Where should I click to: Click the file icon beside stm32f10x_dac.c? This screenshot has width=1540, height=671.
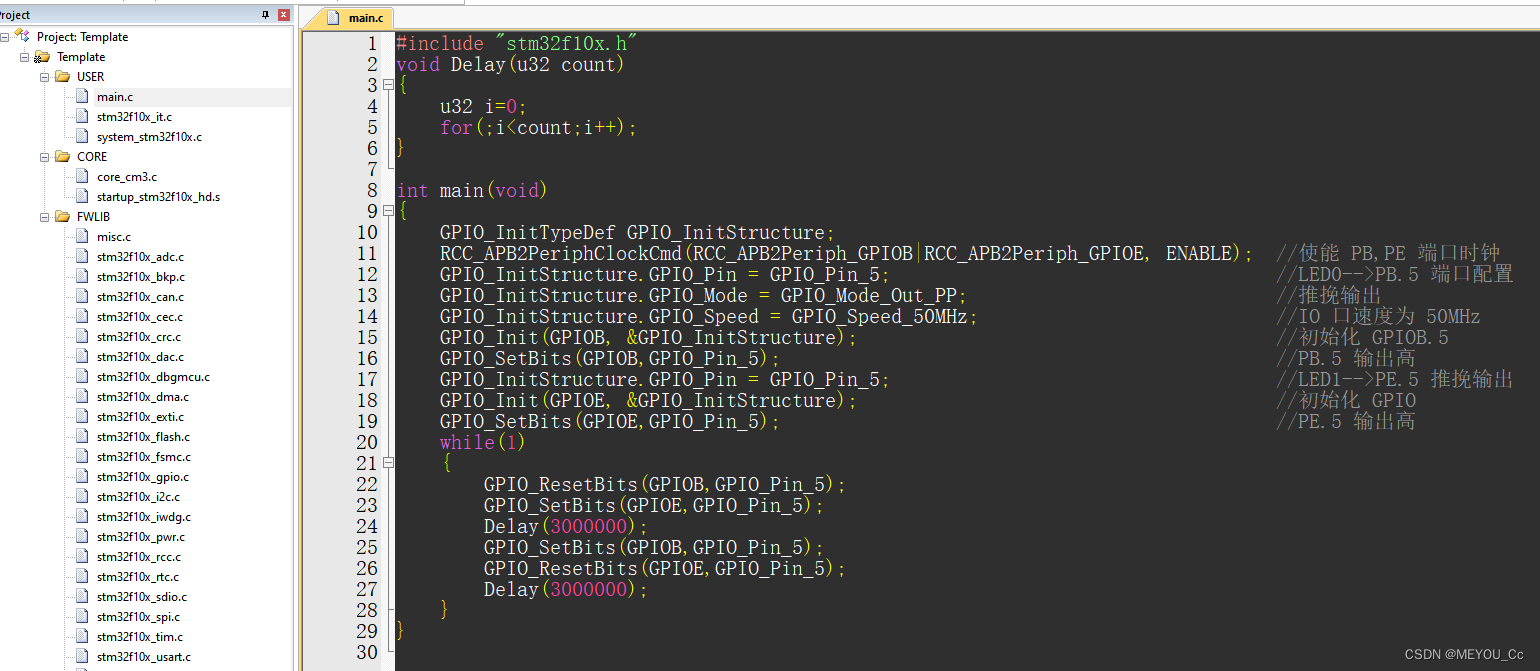pos(82,357)
